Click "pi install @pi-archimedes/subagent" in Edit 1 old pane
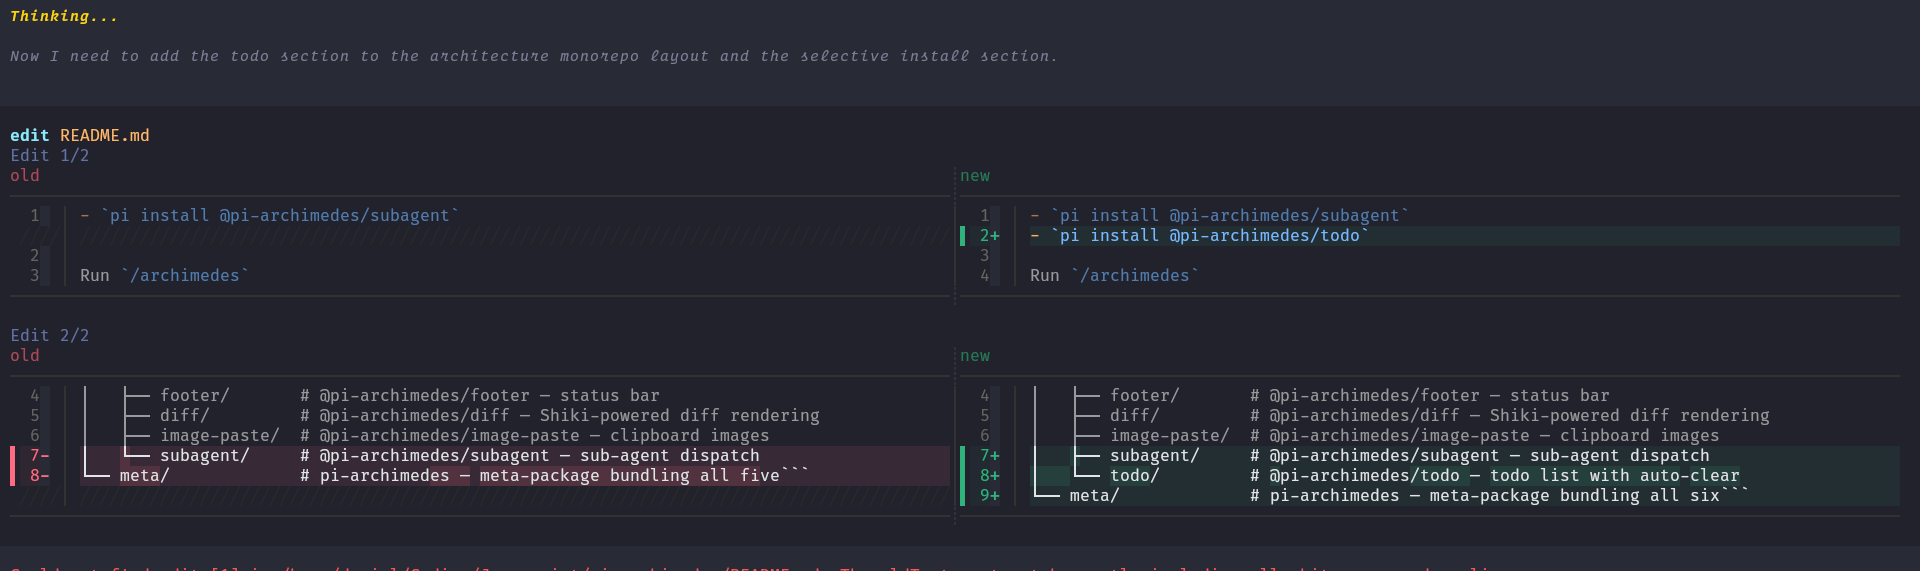Viewport: 1920px width, 571px height. 280,215
